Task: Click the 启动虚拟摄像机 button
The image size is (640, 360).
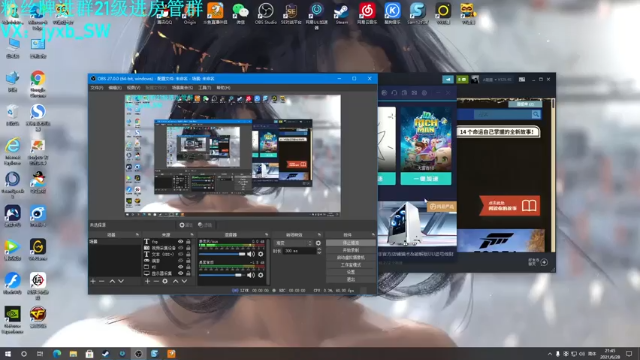Action: (351, 257)
